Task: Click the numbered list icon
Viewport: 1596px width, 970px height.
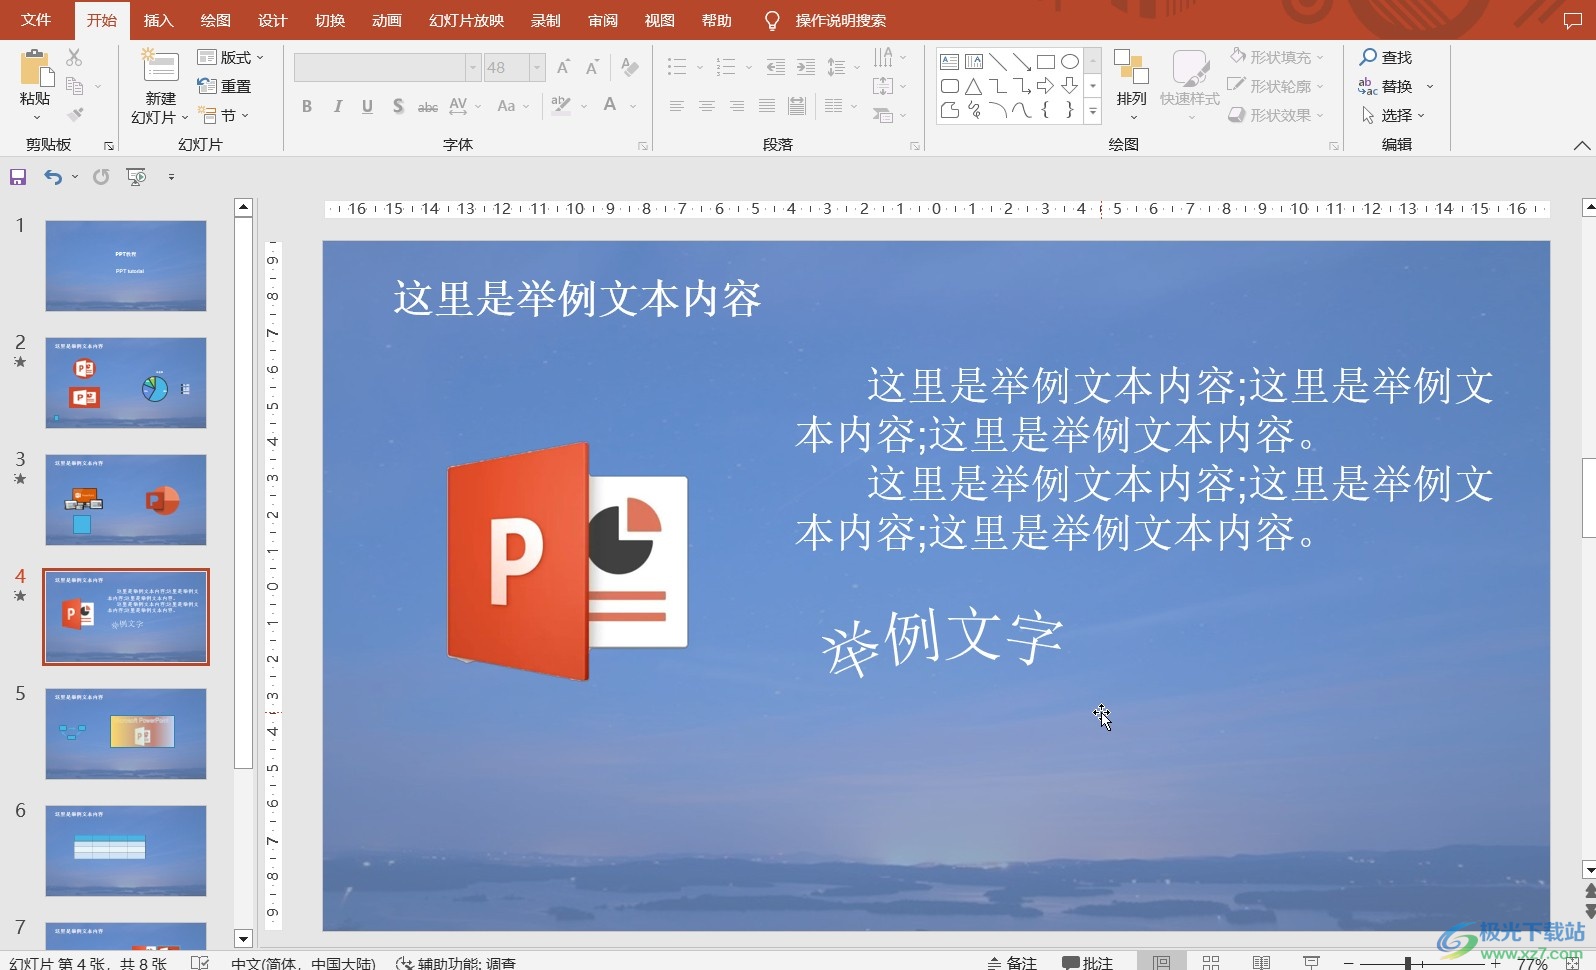Action: pos(726,67)
